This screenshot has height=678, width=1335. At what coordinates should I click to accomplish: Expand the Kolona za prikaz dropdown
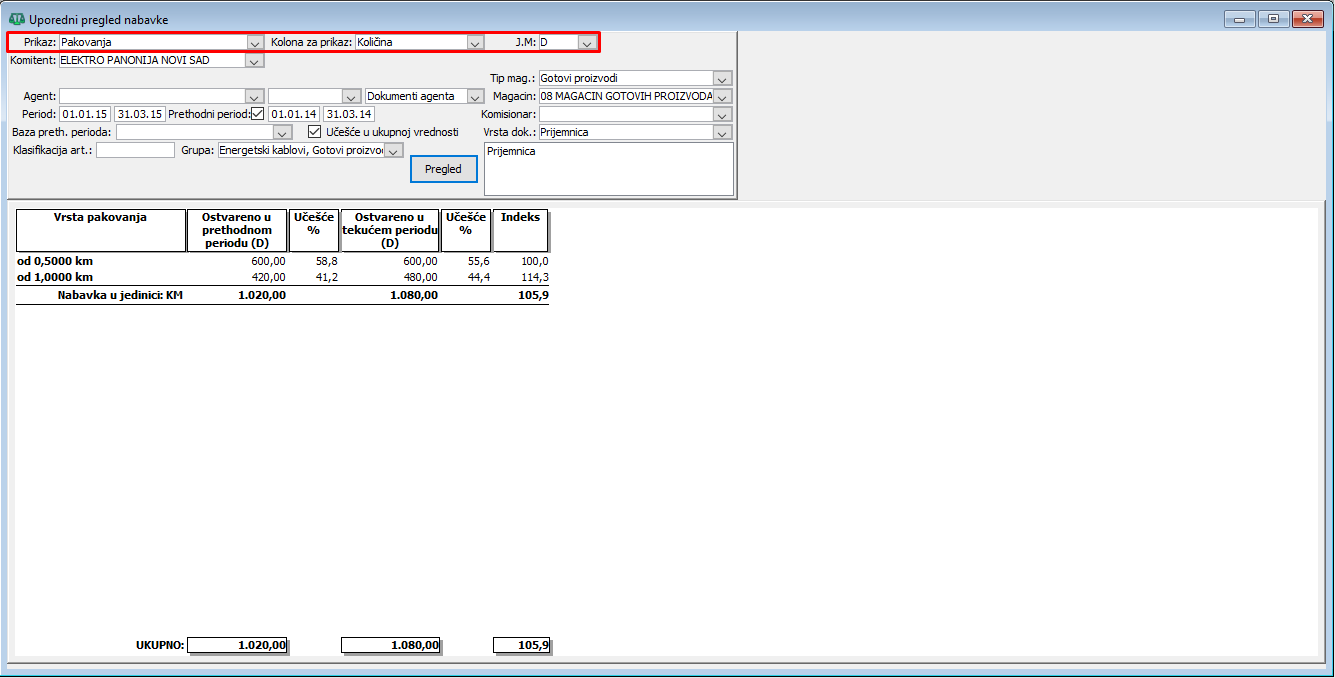point(475,43)
